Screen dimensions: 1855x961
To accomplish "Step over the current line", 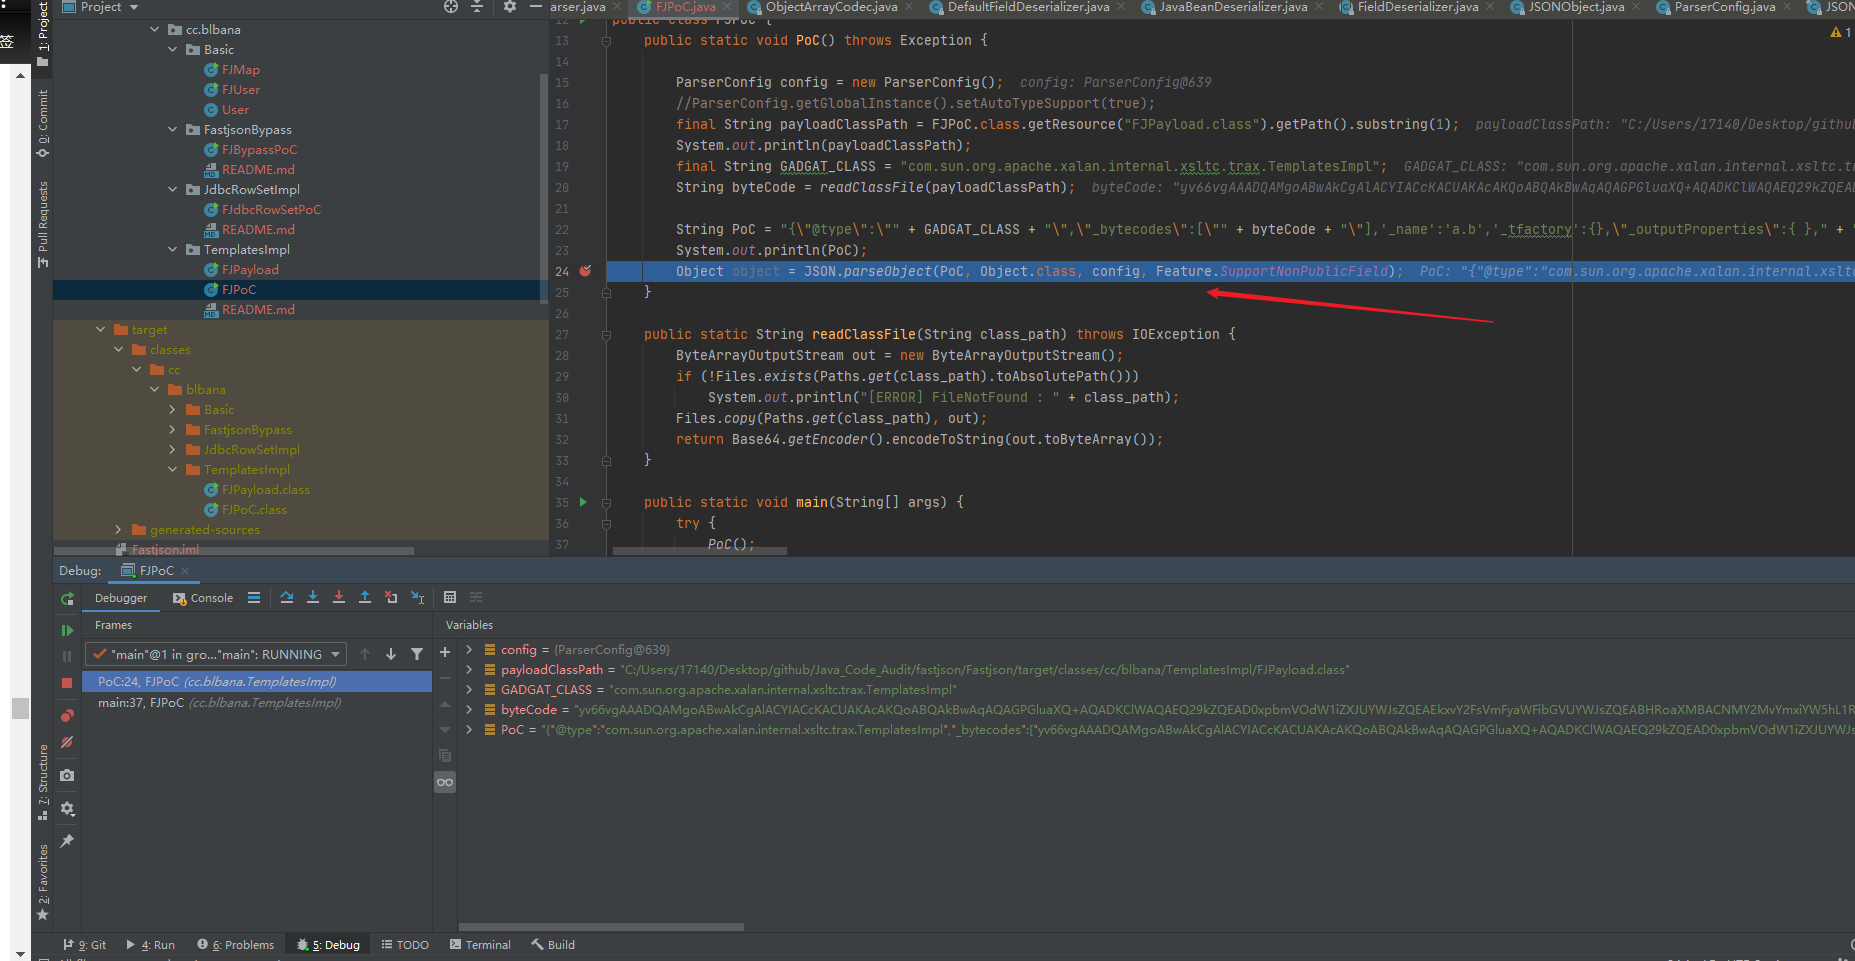I will point(287,598).
